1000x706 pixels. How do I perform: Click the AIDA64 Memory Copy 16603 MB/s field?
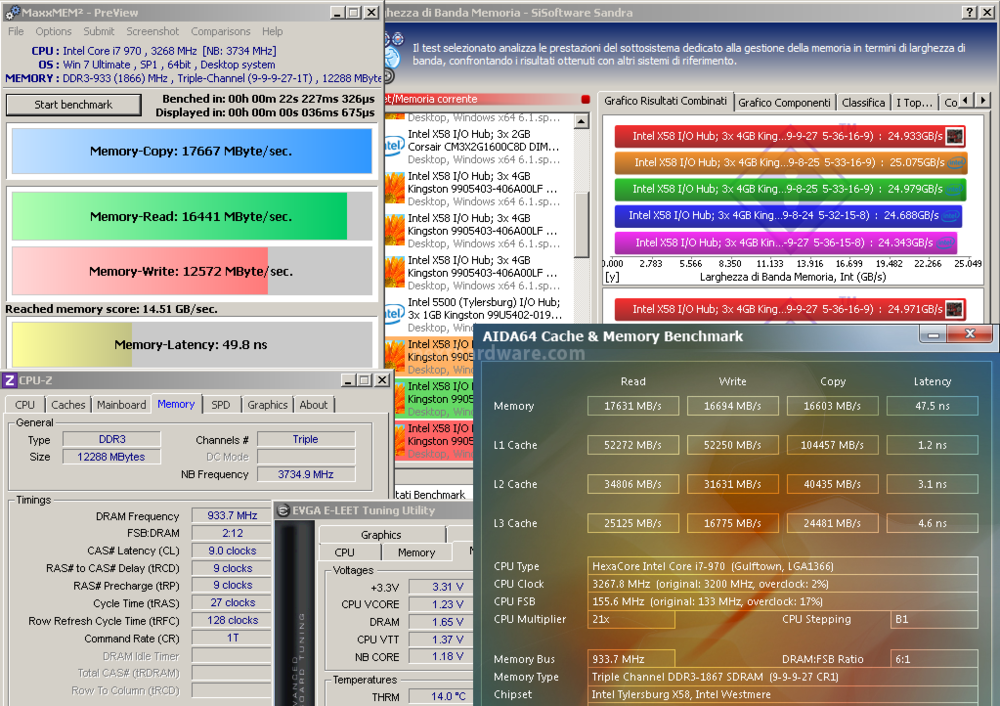pos(832,406)
